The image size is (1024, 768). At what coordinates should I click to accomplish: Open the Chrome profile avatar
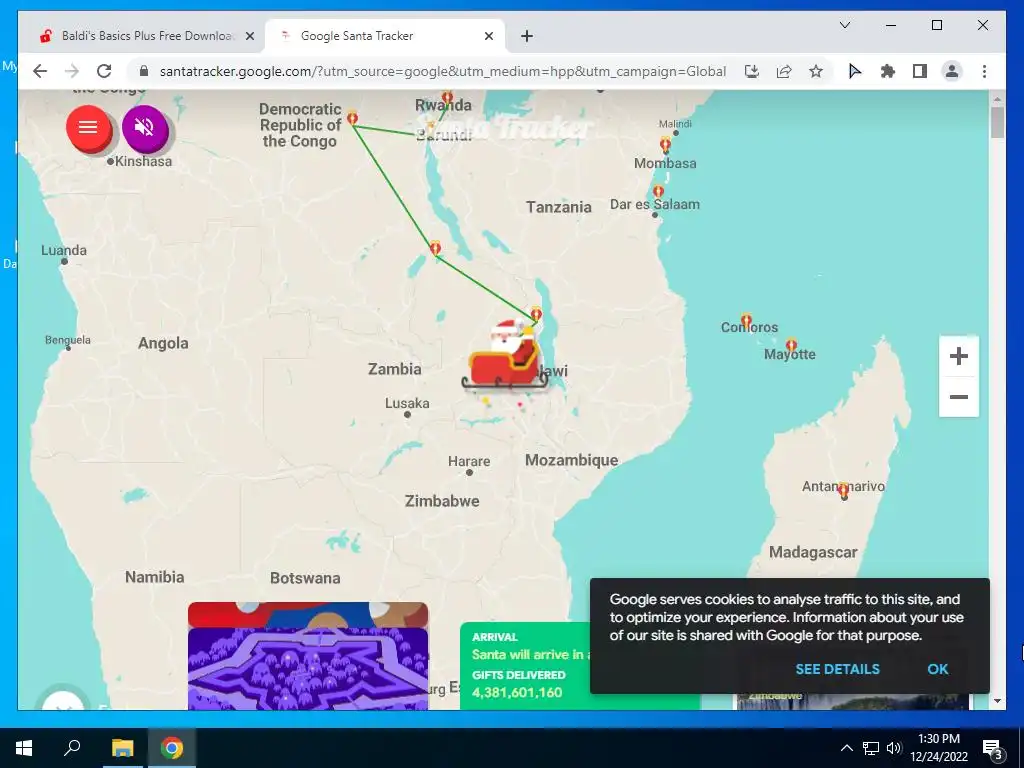click(952, 71)
